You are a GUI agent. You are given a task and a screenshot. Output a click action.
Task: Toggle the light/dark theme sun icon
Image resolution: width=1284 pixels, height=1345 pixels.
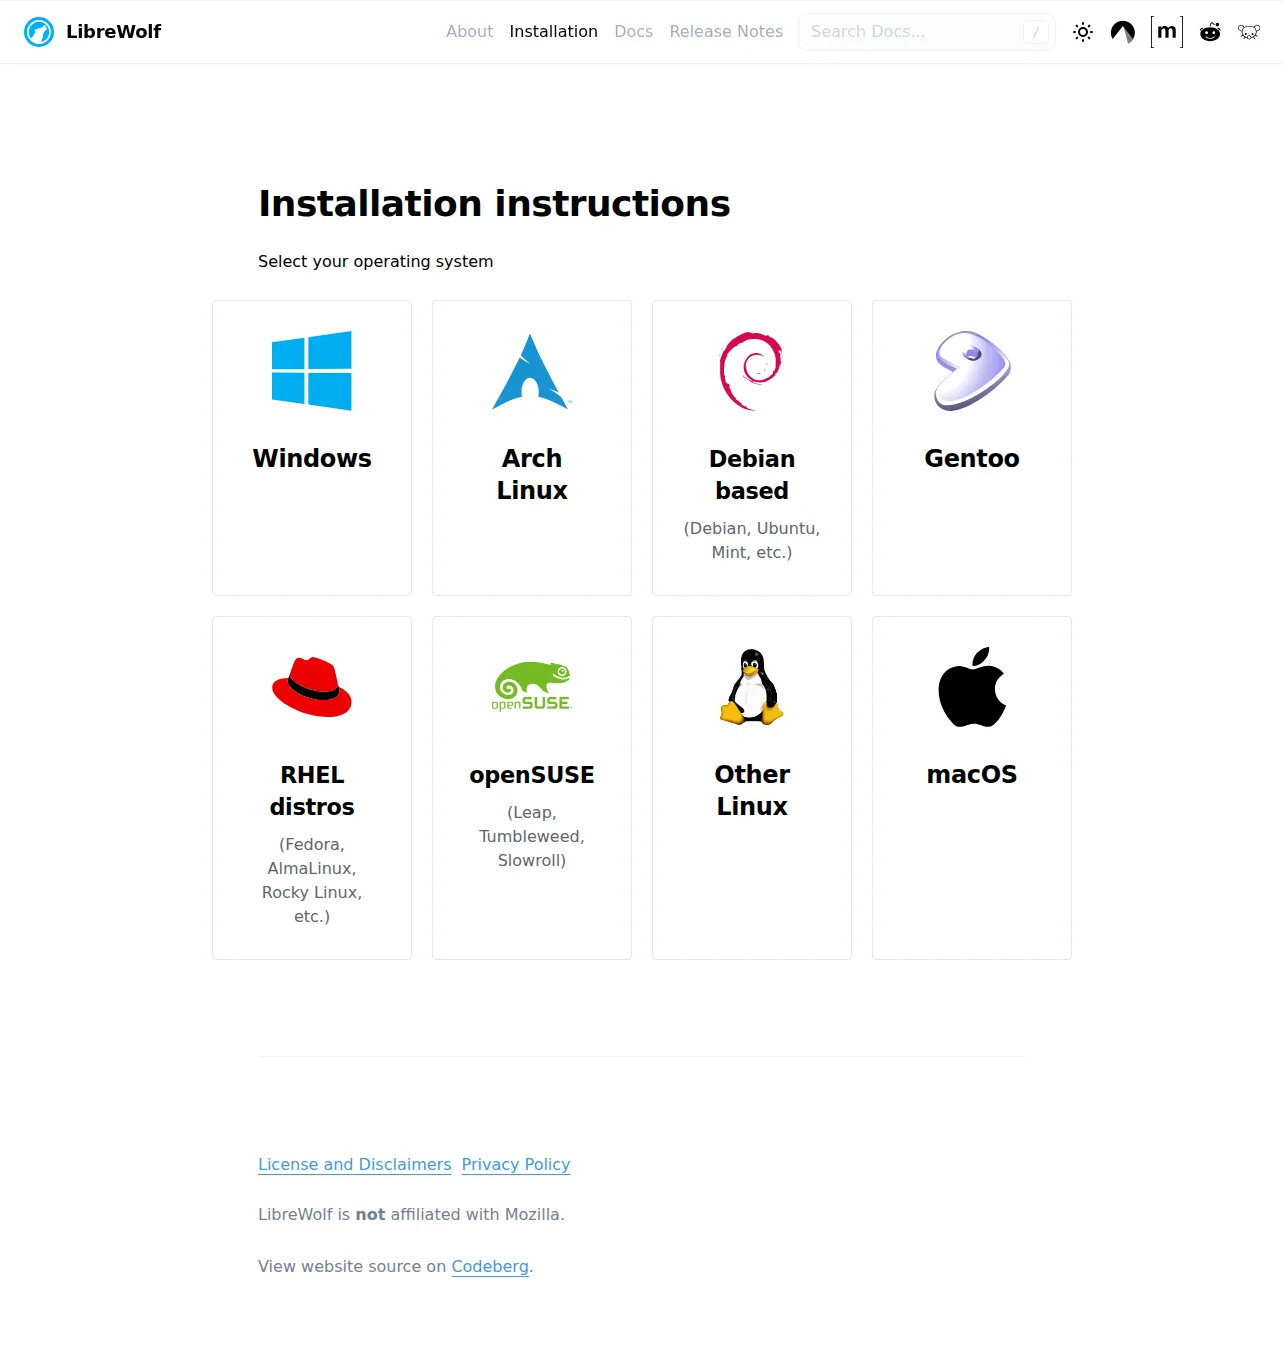[1083, 32]
